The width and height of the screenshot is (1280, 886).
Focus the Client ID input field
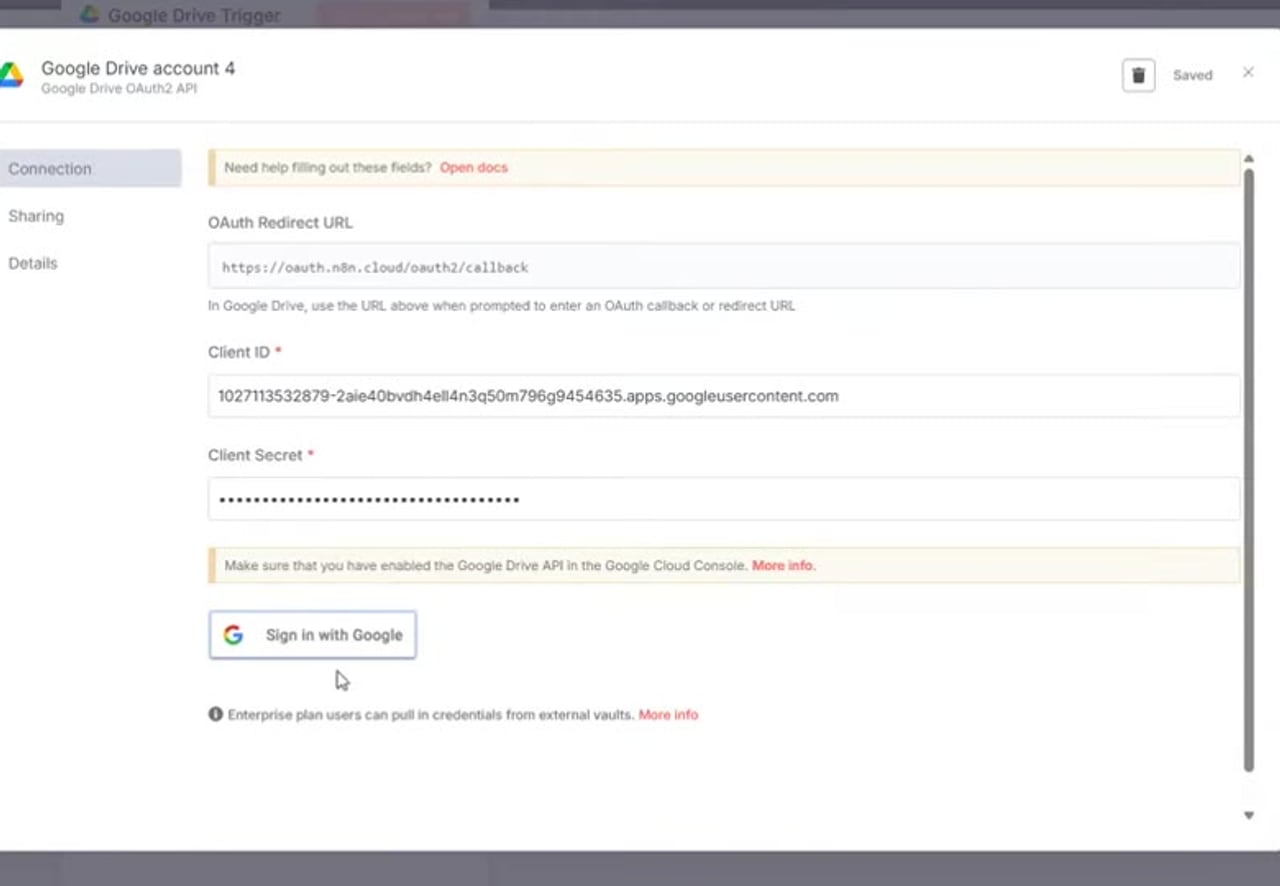pyautogui.click(x=724, y=396)
